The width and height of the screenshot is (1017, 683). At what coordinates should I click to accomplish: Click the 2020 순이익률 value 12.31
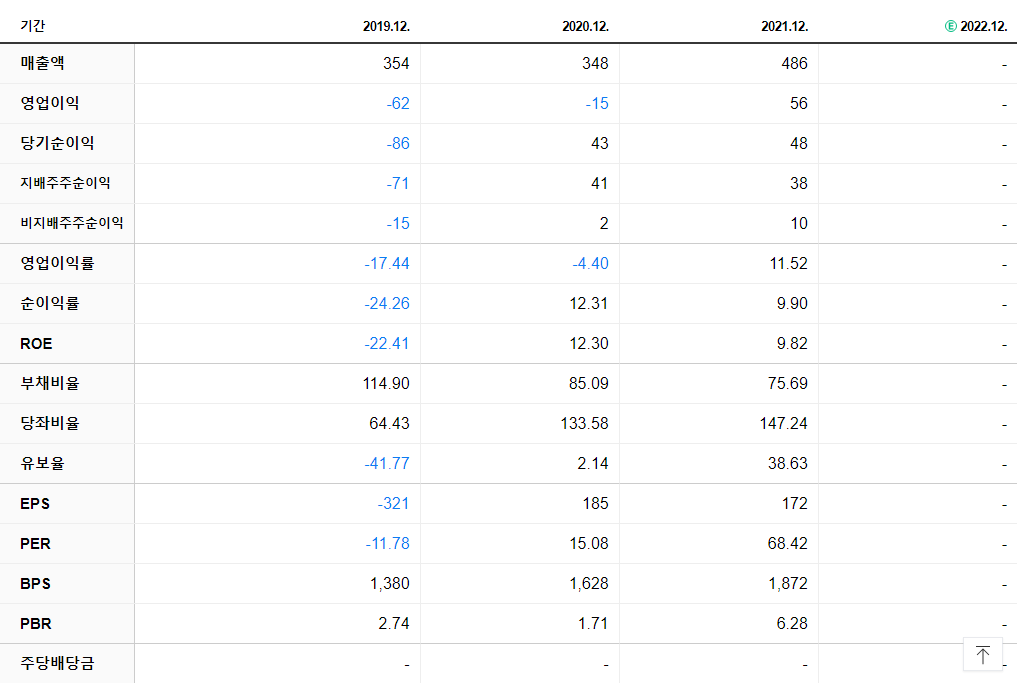[589, 304]
